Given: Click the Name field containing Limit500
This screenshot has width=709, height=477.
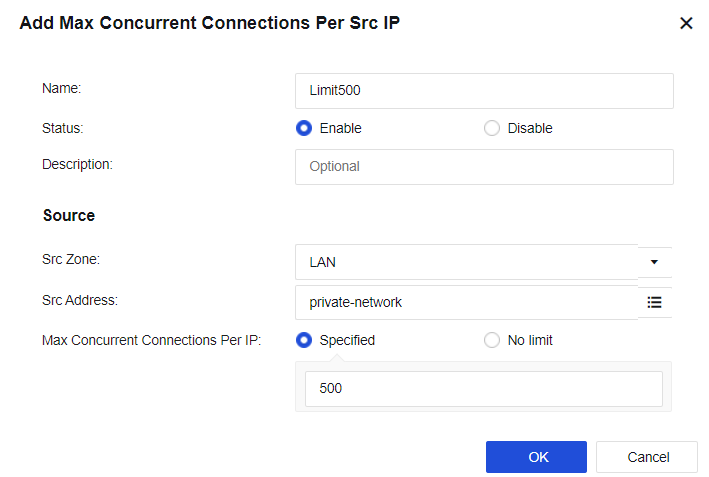Looking at the screenshot, I should 484,90.
